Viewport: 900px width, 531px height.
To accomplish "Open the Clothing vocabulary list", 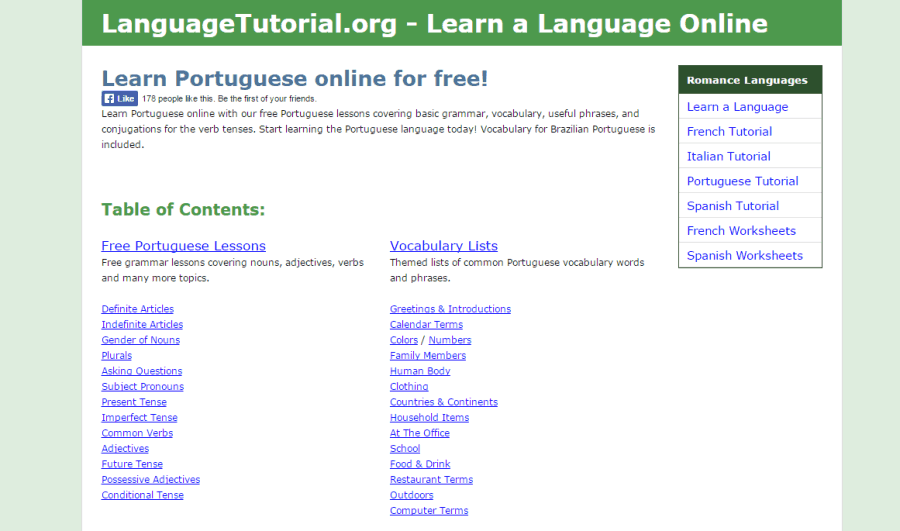I will tap(409, 386).
